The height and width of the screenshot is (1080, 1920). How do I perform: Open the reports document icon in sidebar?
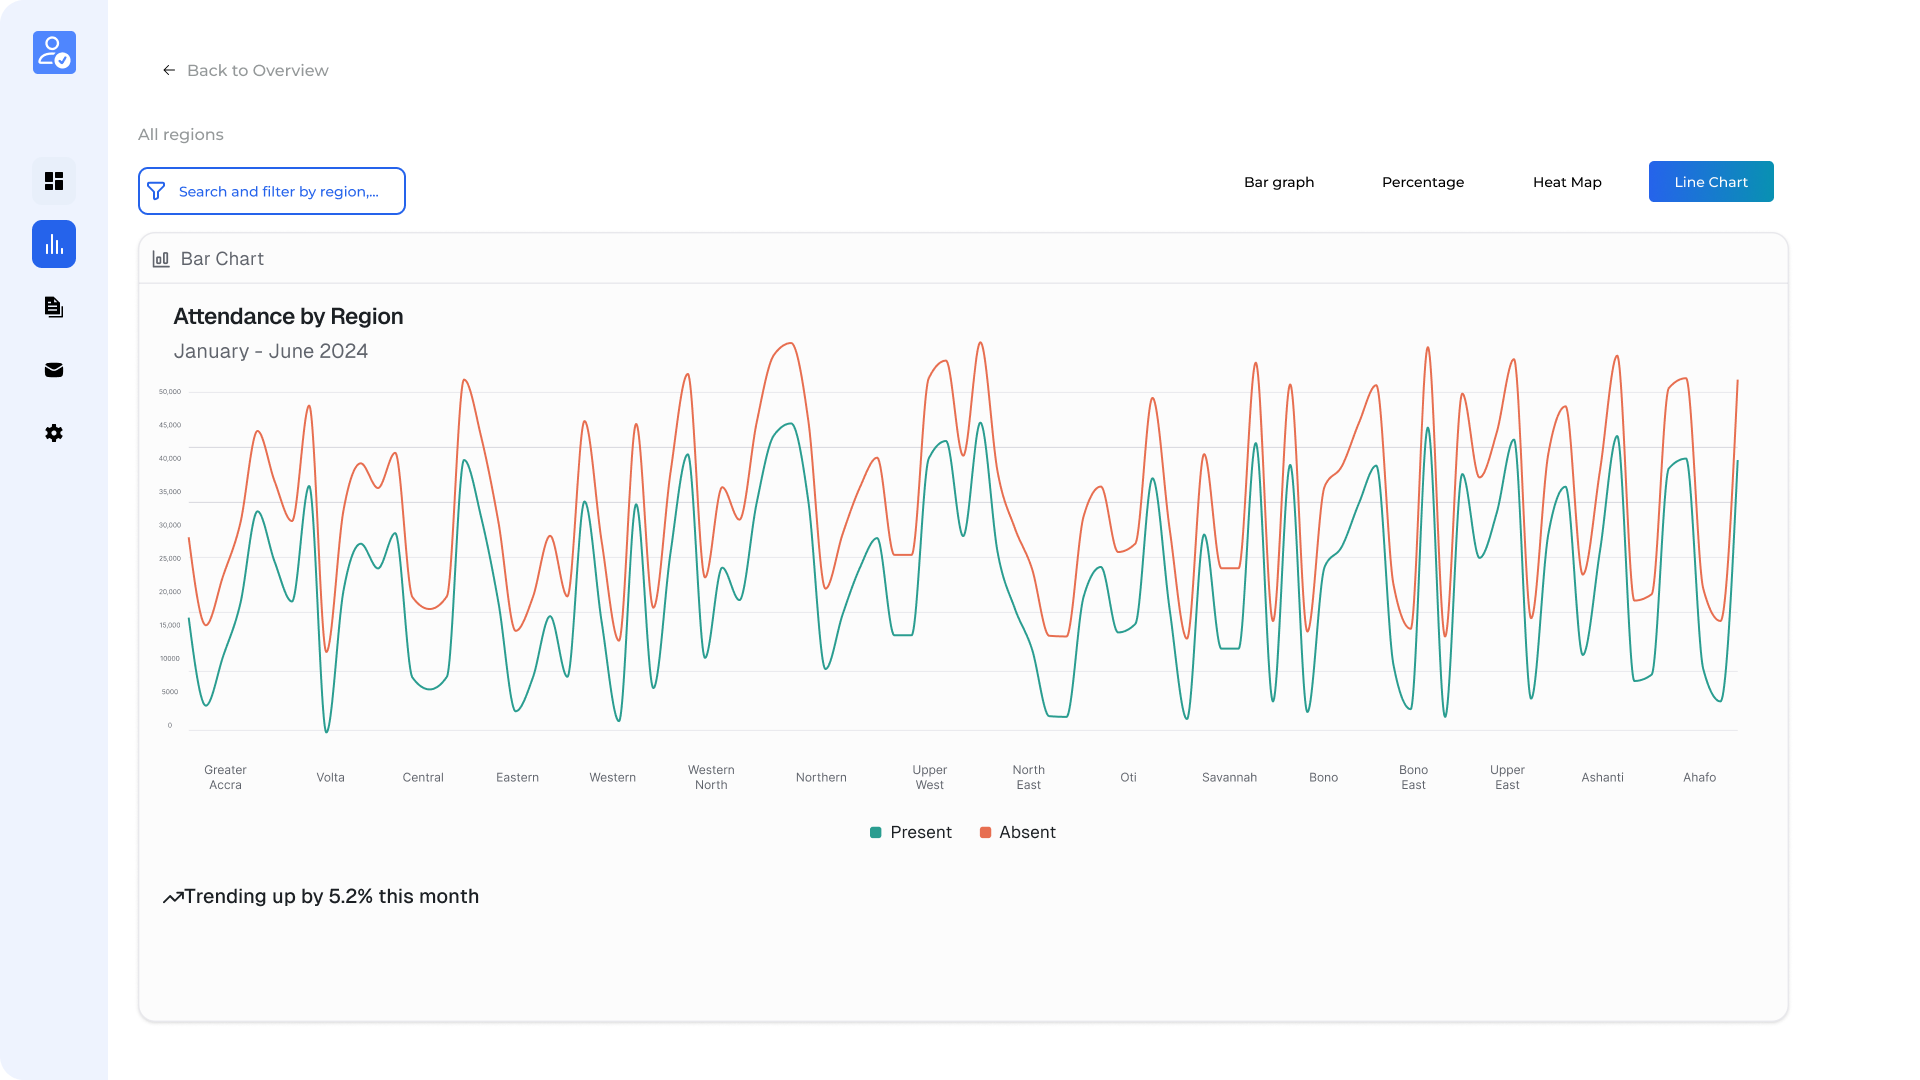[53, 307]
